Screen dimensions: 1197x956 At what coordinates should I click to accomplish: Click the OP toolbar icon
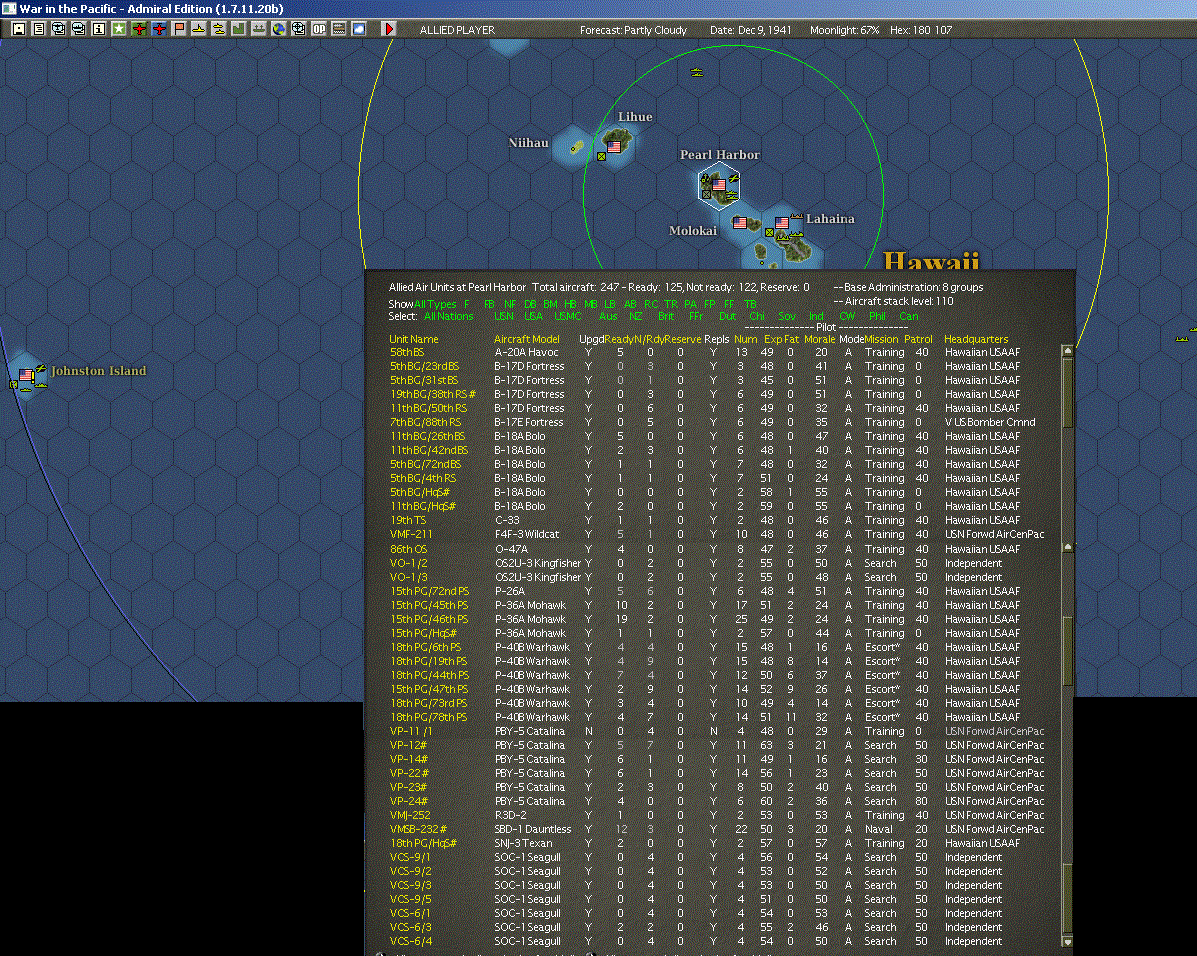318,29
